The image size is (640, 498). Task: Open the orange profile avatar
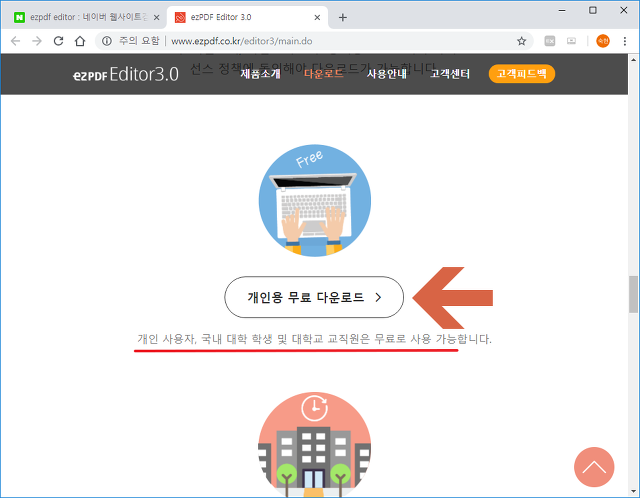pos(603,41)
